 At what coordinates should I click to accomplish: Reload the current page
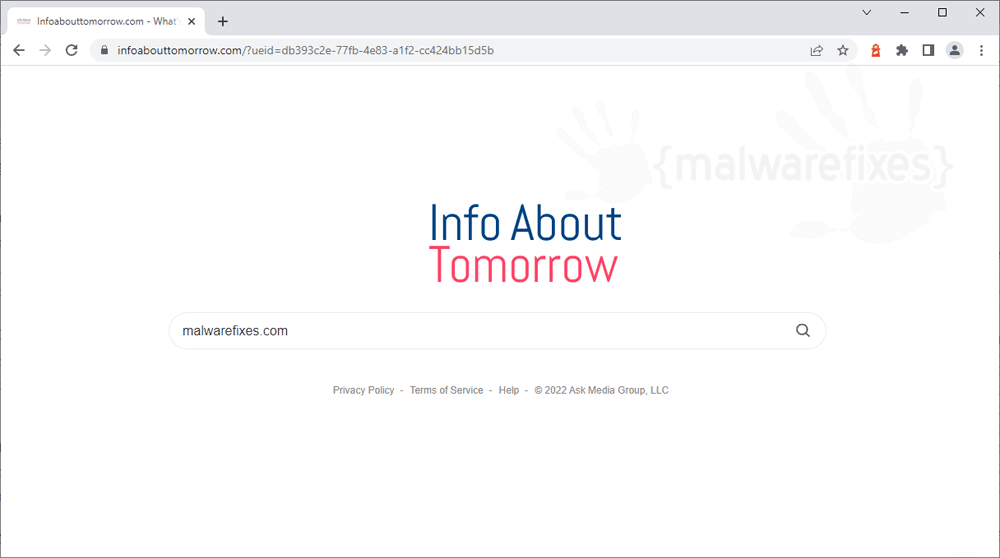point(71,50)
